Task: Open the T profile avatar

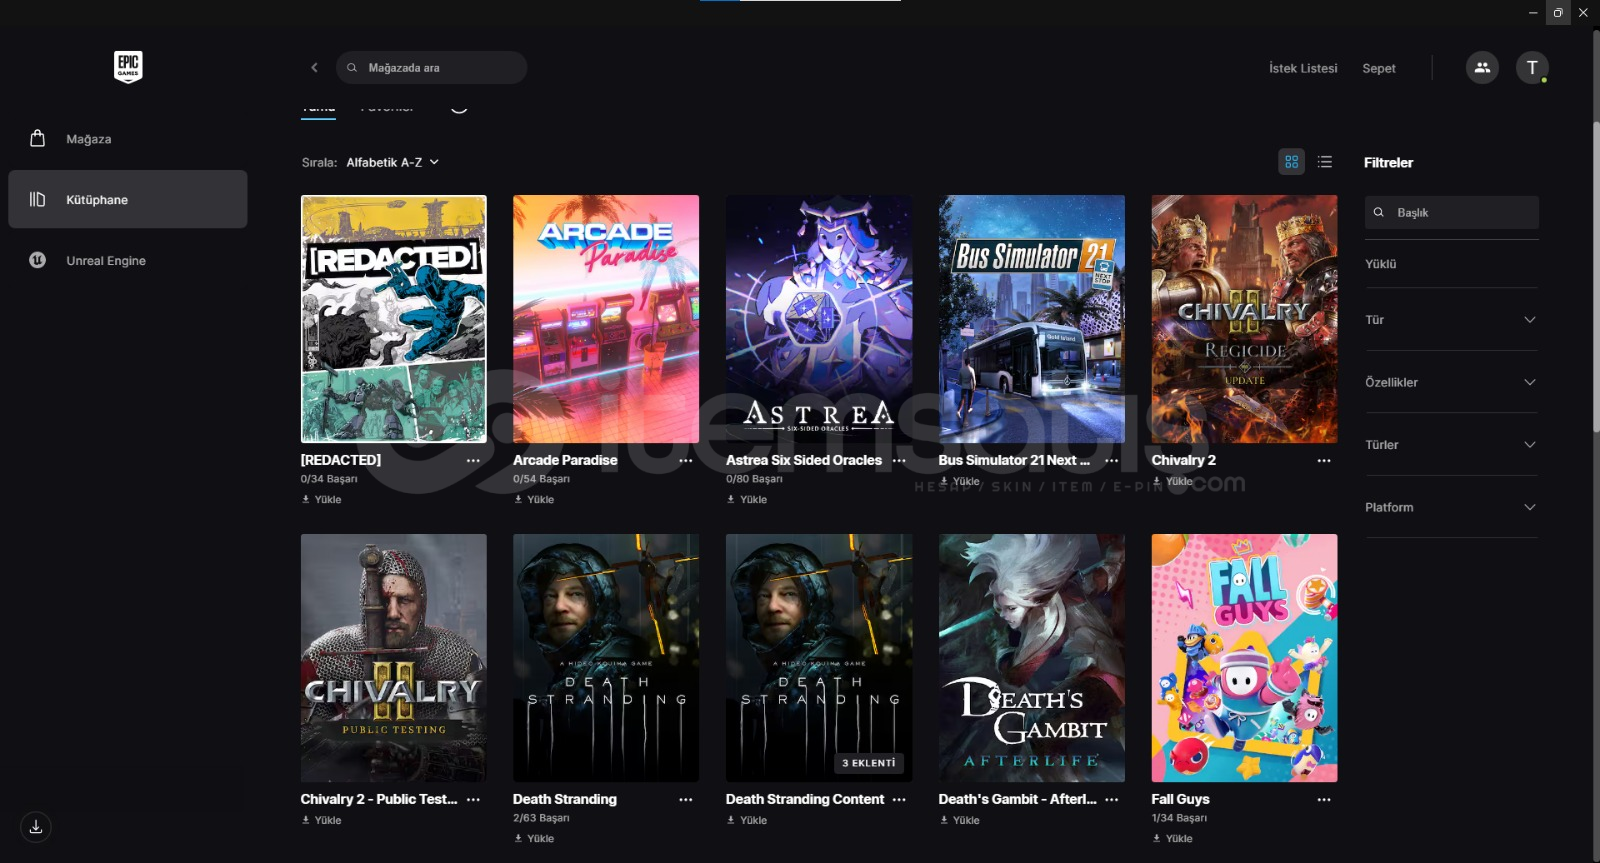Action: pyautogui.click(x=1532, y=67)
